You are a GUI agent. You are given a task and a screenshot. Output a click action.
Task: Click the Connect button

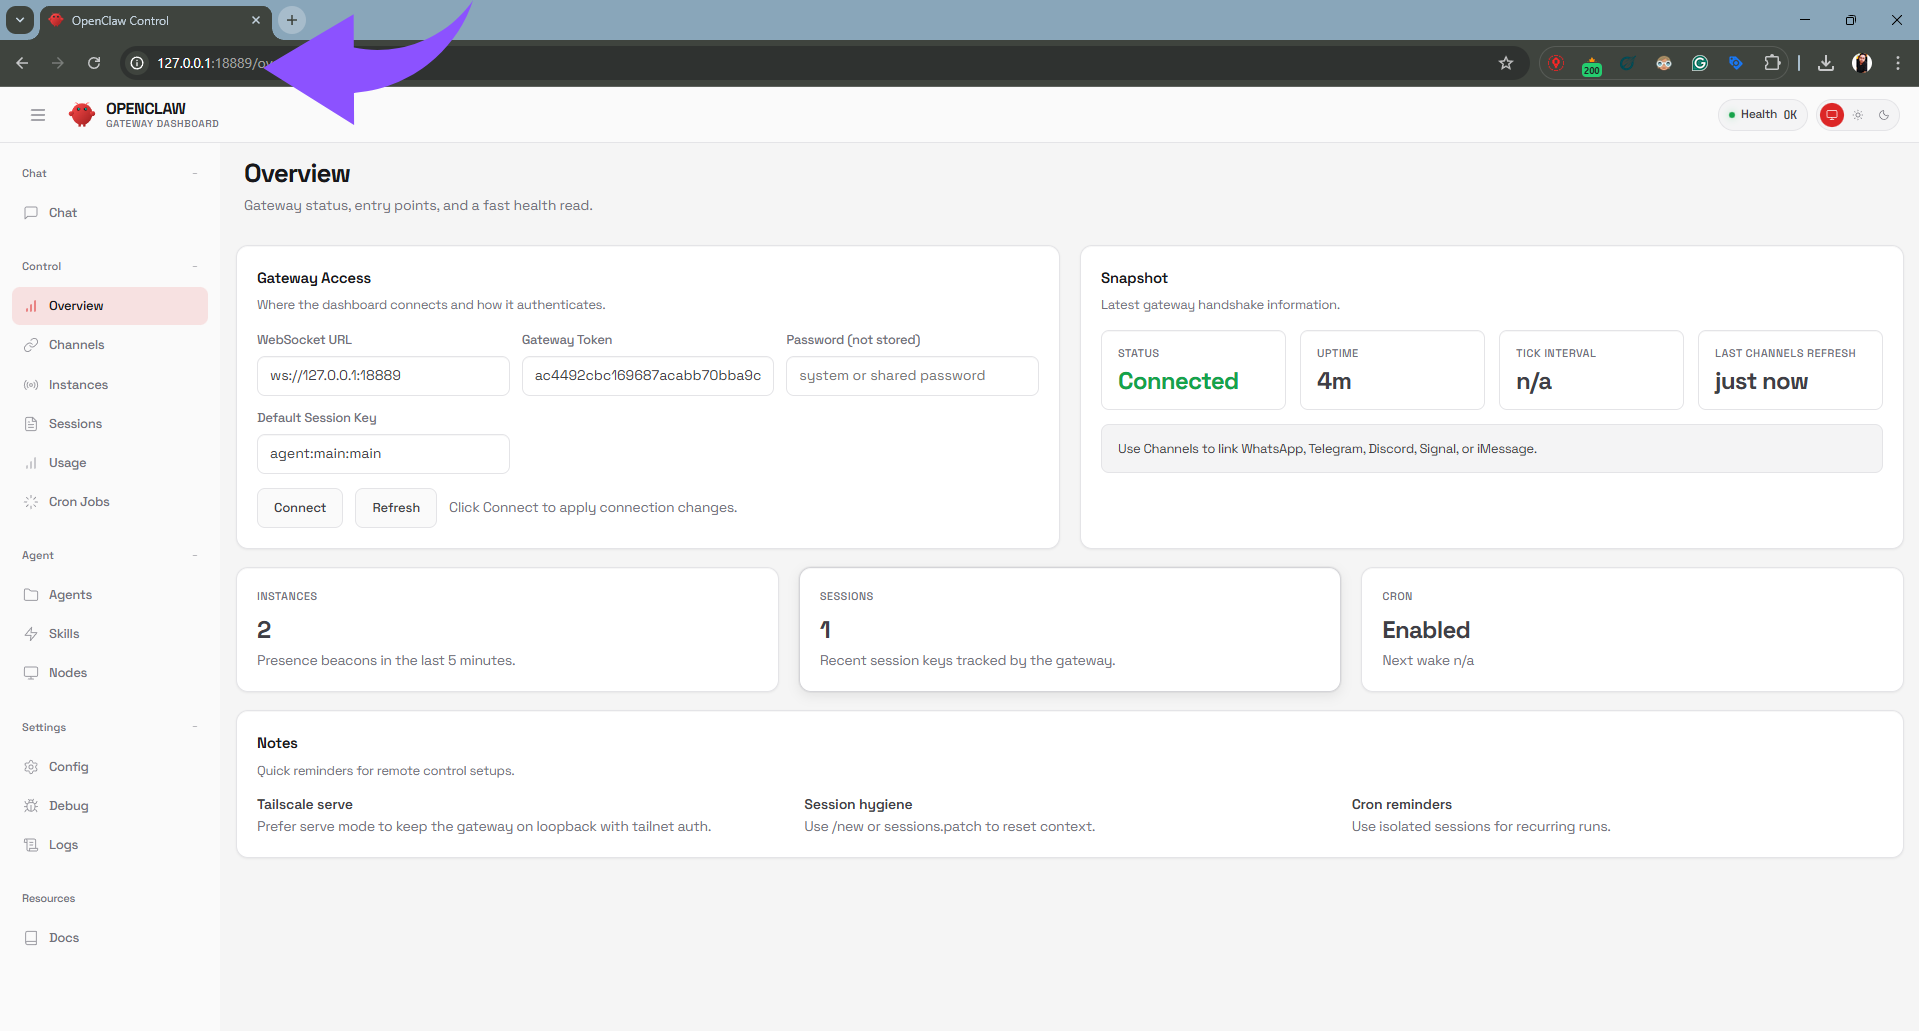(x=299, y=507)
